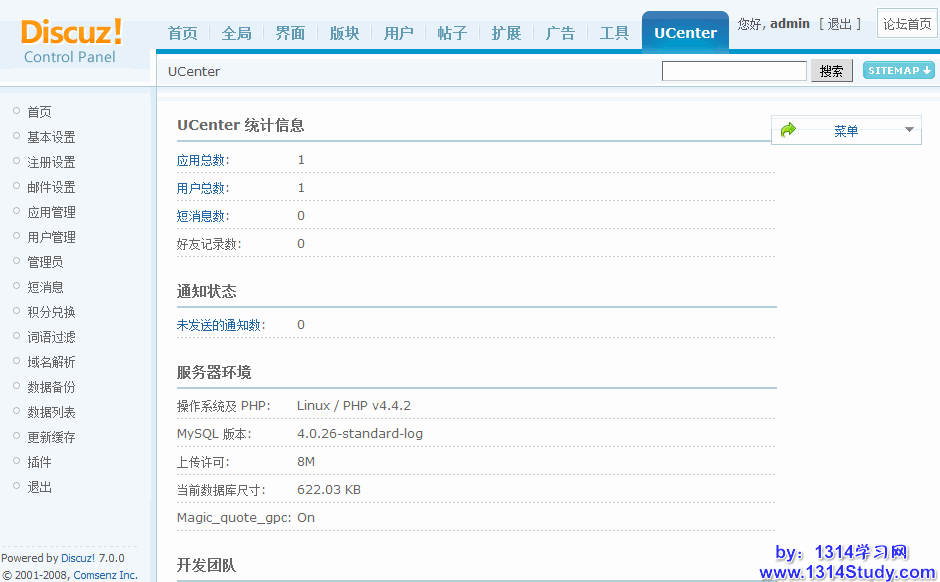
Task: Click the 未发送的通知数 link
Action: tap(220, 325)
